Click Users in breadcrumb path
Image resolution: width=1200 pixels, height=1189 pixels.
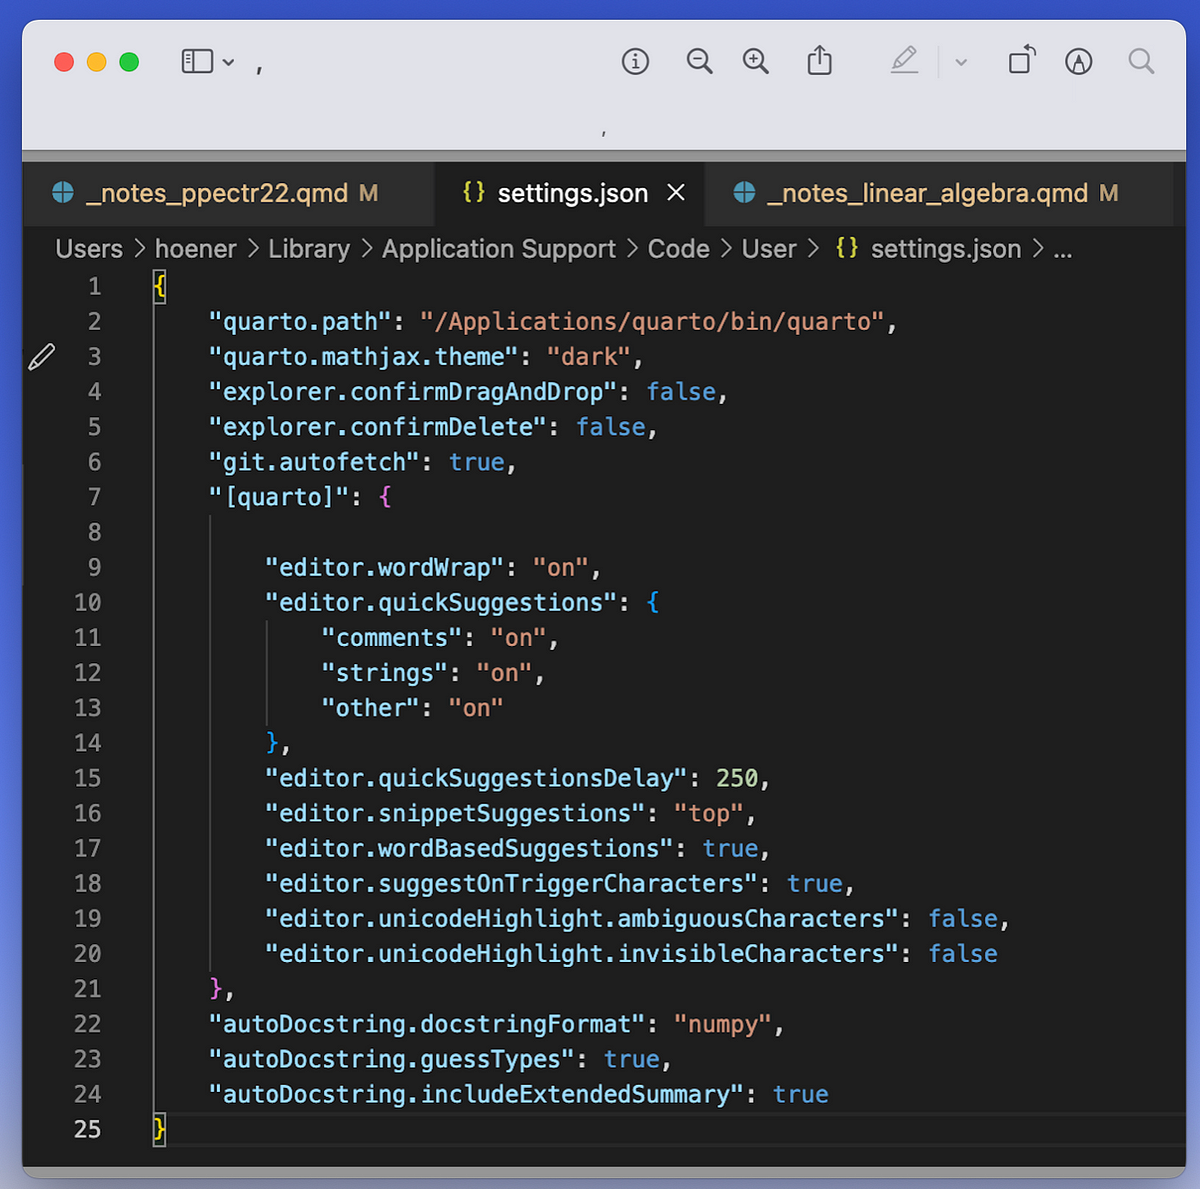tap(89, 249)
